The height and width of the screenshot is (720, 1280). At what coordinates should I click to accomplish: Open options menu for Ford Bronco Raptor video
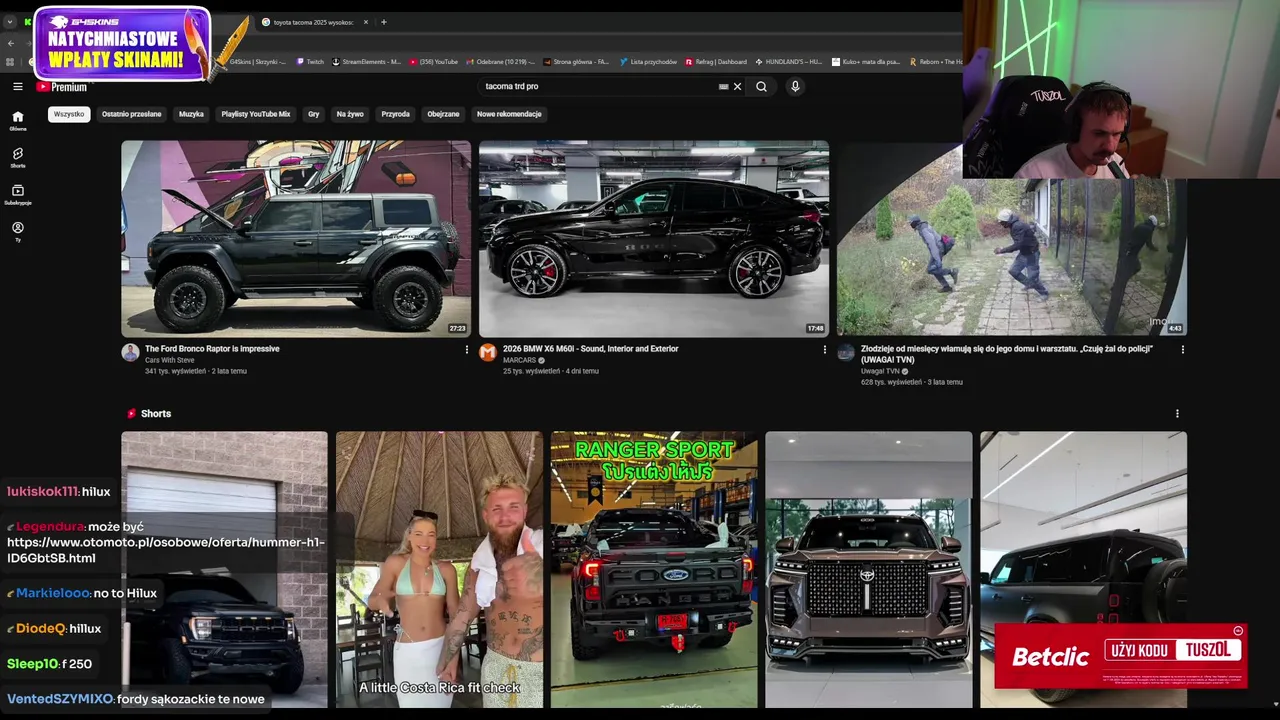(x=466, y=350)
